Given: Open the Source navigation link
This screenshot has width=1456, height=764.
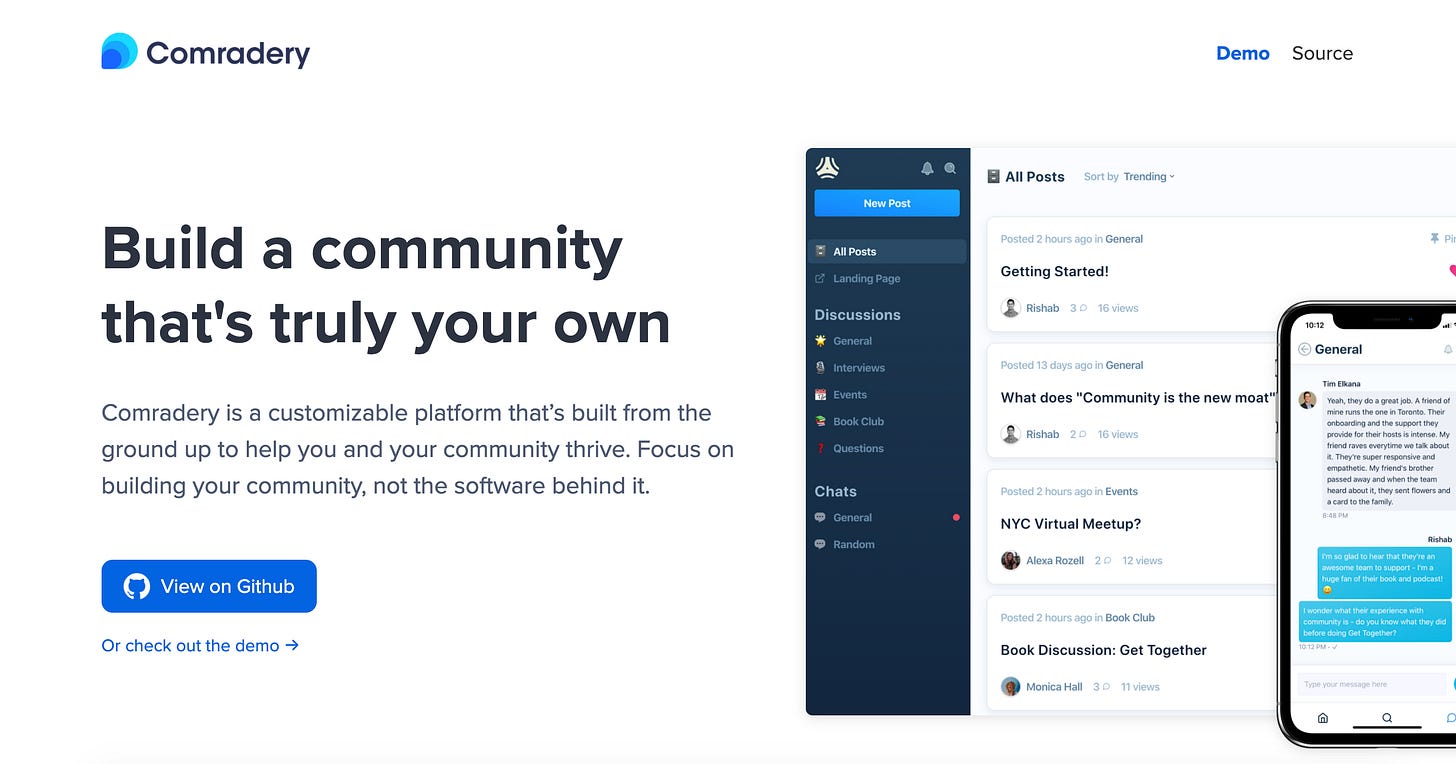Looking at the screenshot, I should [1322, 53].
